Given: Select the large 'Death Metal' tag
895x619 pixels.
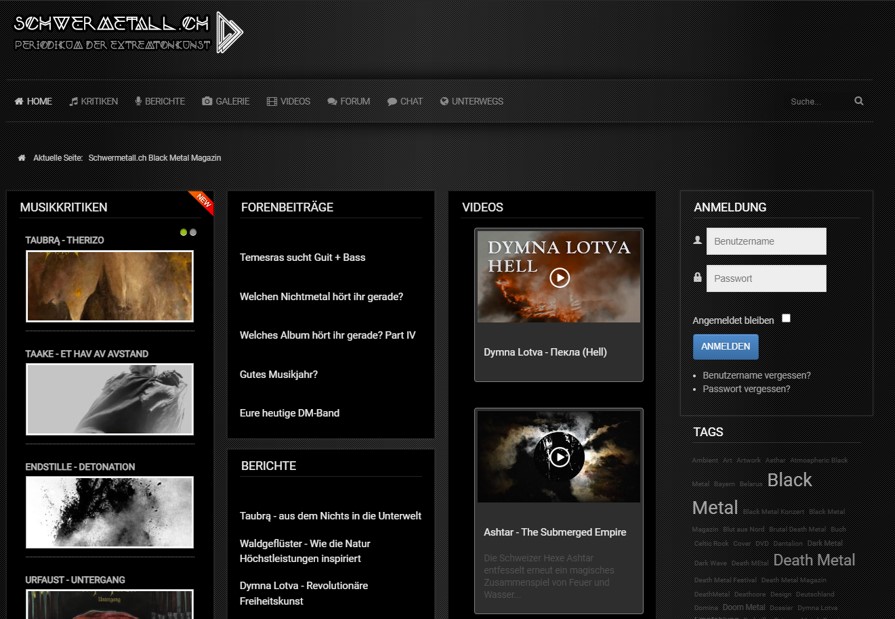Looking at the screenshot, I should 814,560.
